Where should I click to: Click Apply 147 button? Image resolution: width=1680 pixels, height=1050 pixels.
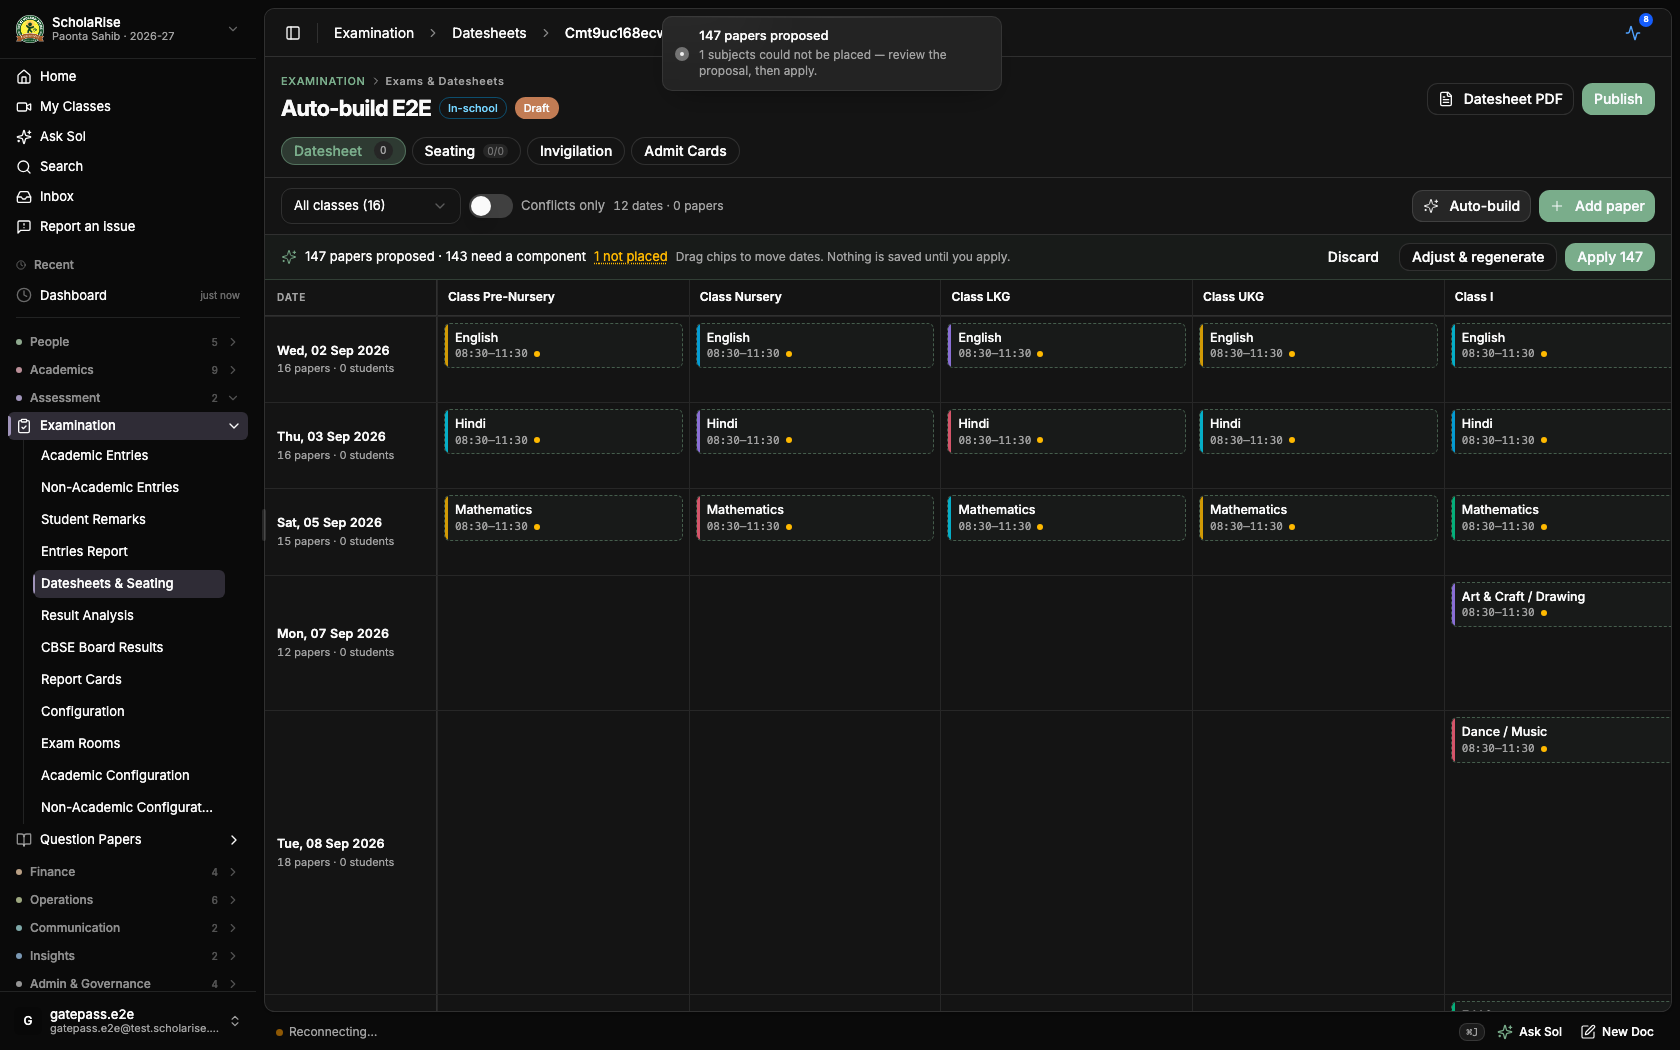point(1609,257)
